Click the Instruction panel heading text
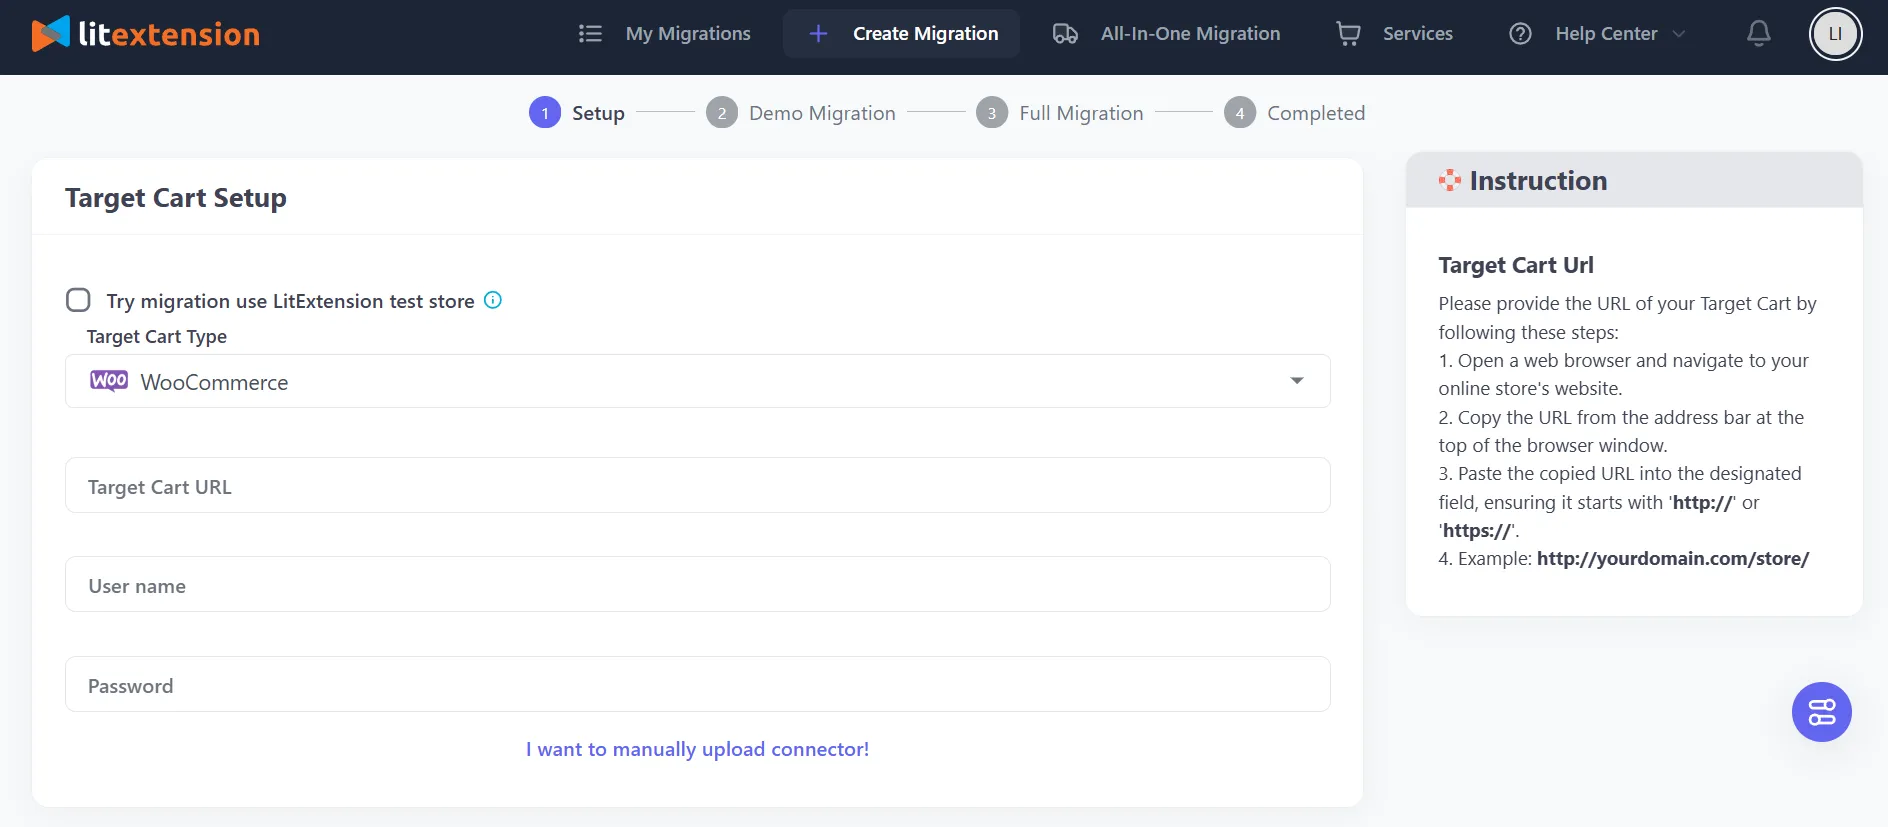Viewport: 1888px width, 827px height. point(1538,180)
